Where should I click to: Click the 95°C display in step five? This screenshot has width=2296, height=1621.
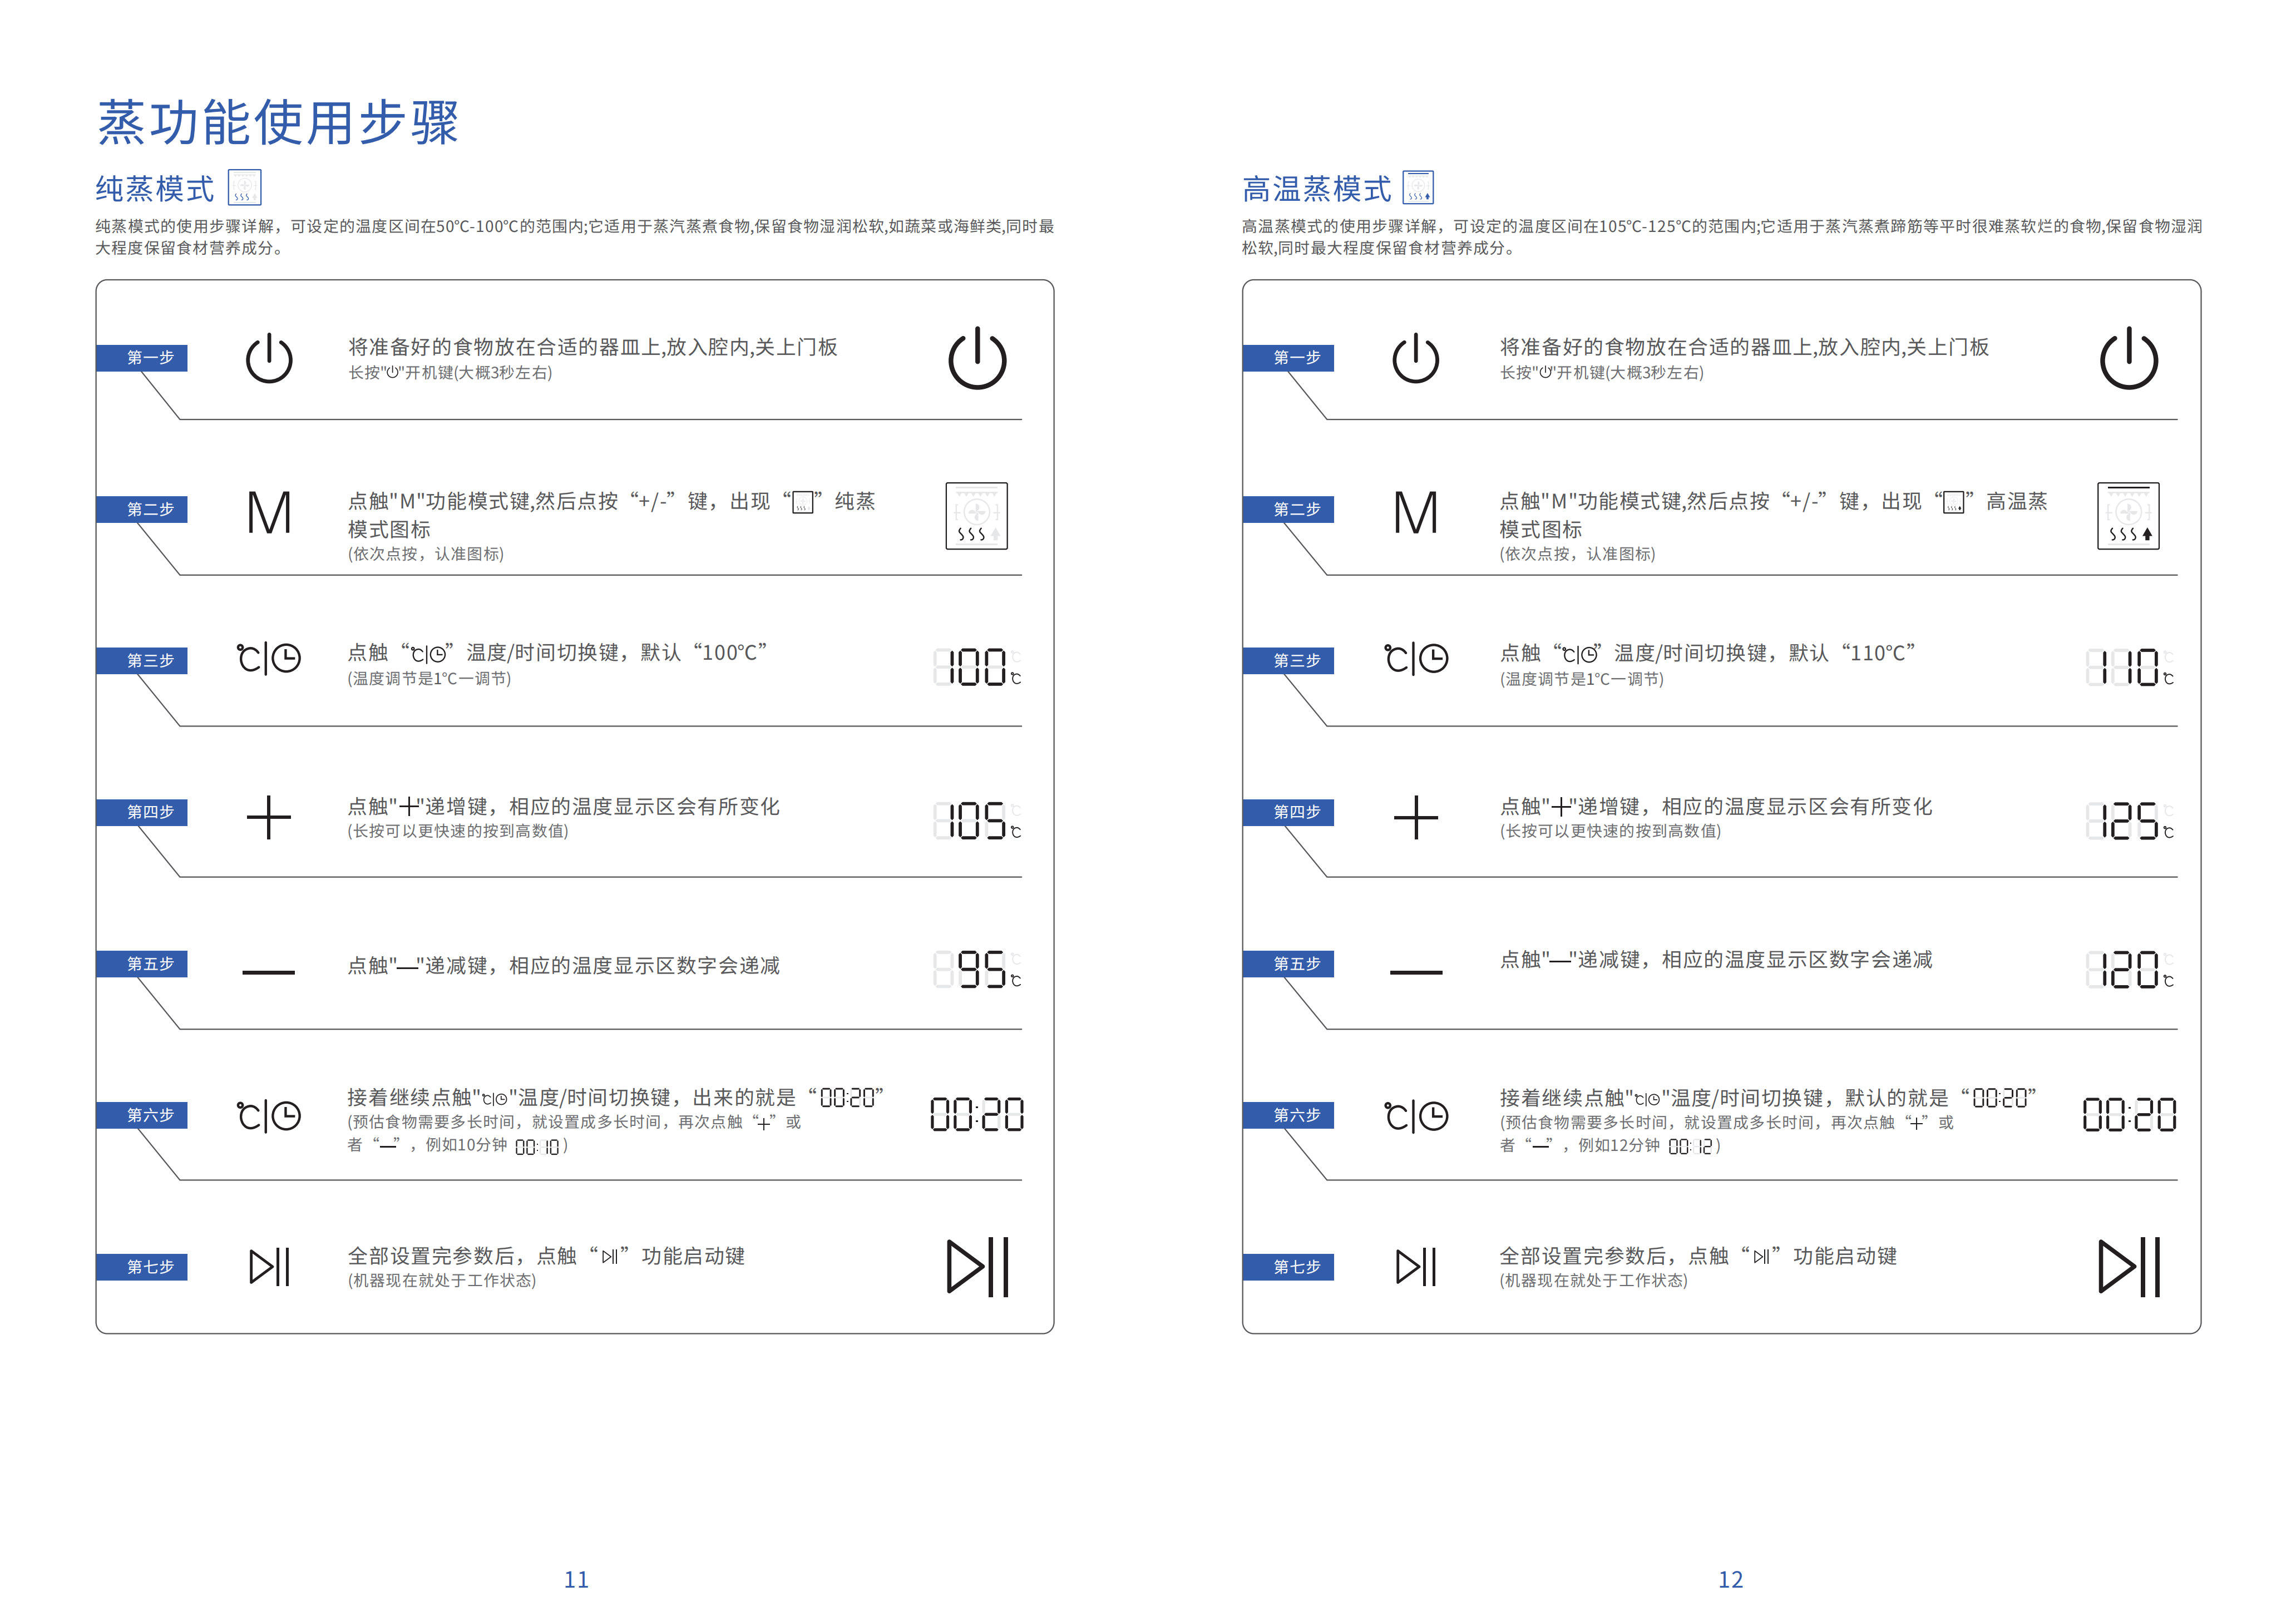pyautogui.click(x=977, y=970)
